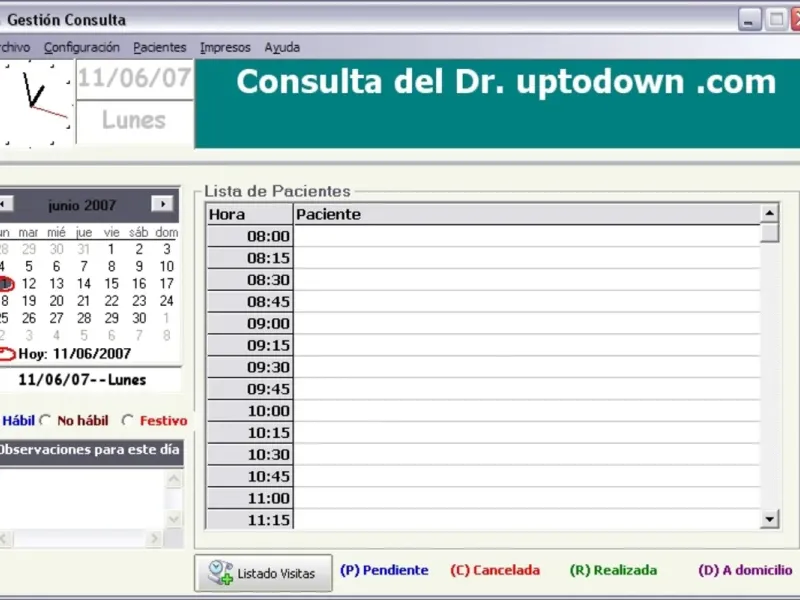Advance calendar to next month arrow

(163, 204)
